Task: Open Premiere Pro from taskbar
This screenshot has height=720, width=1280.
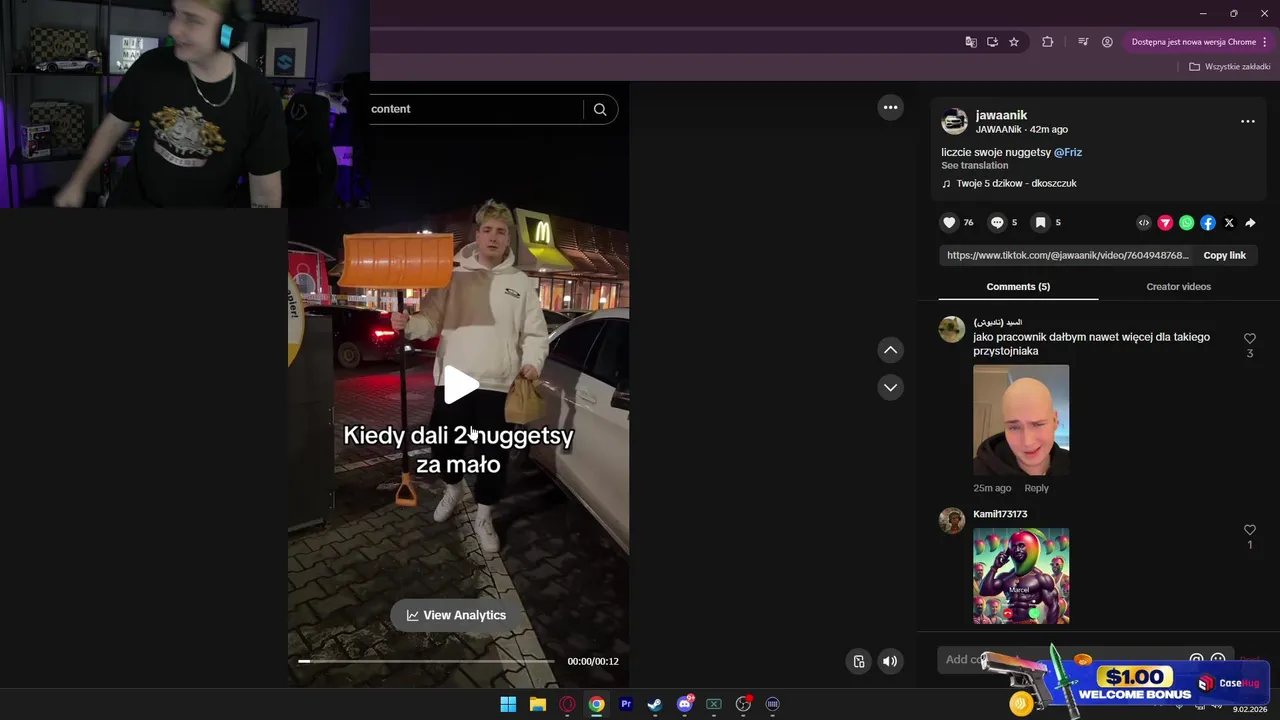Action: [626, 704]
